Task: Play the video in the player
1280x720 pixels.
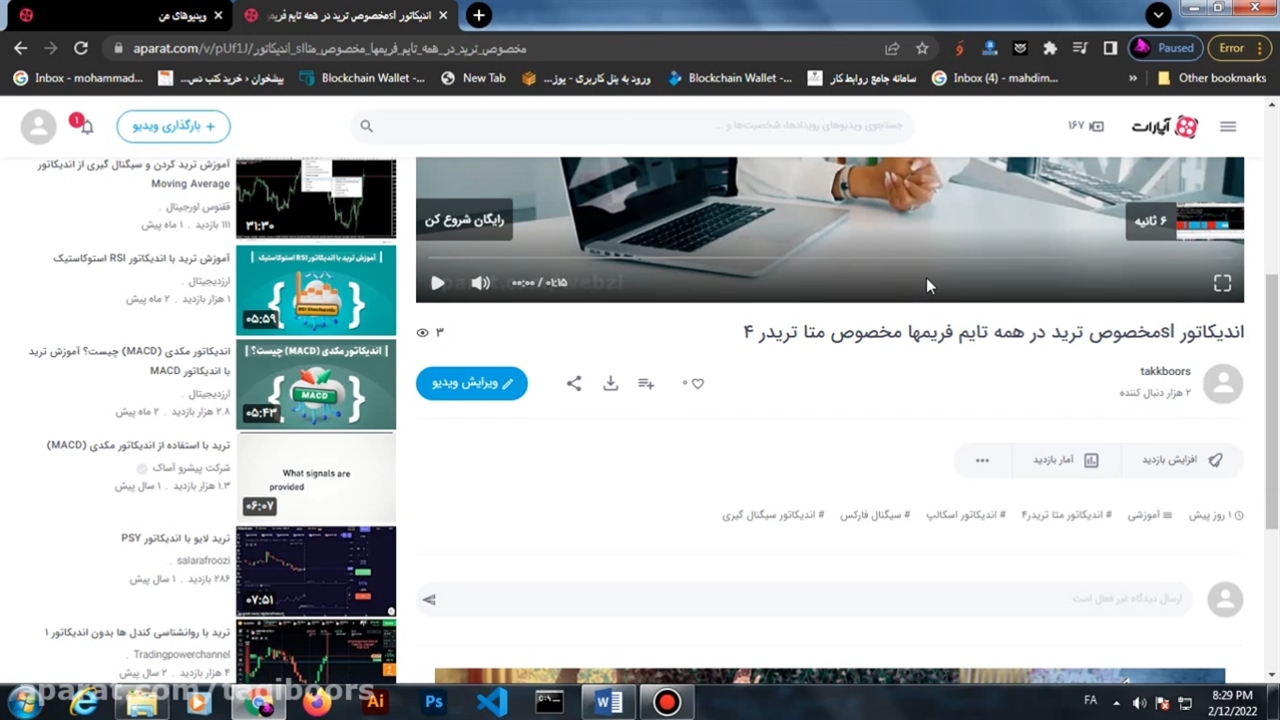Action: click(x=437, y=283)
